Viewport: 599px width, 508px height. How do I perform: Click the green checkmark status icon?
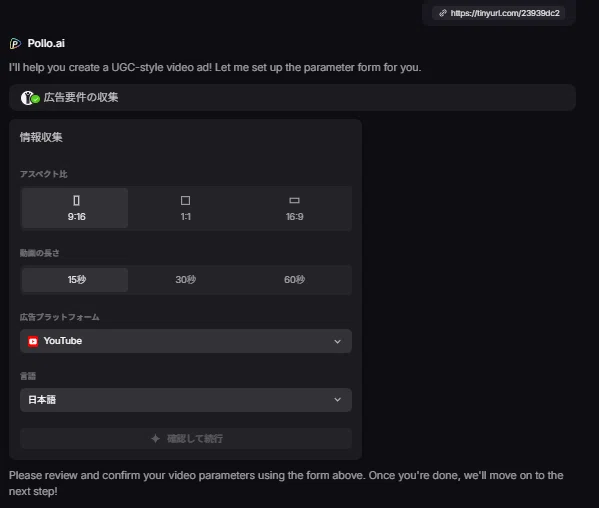point(36,99)
